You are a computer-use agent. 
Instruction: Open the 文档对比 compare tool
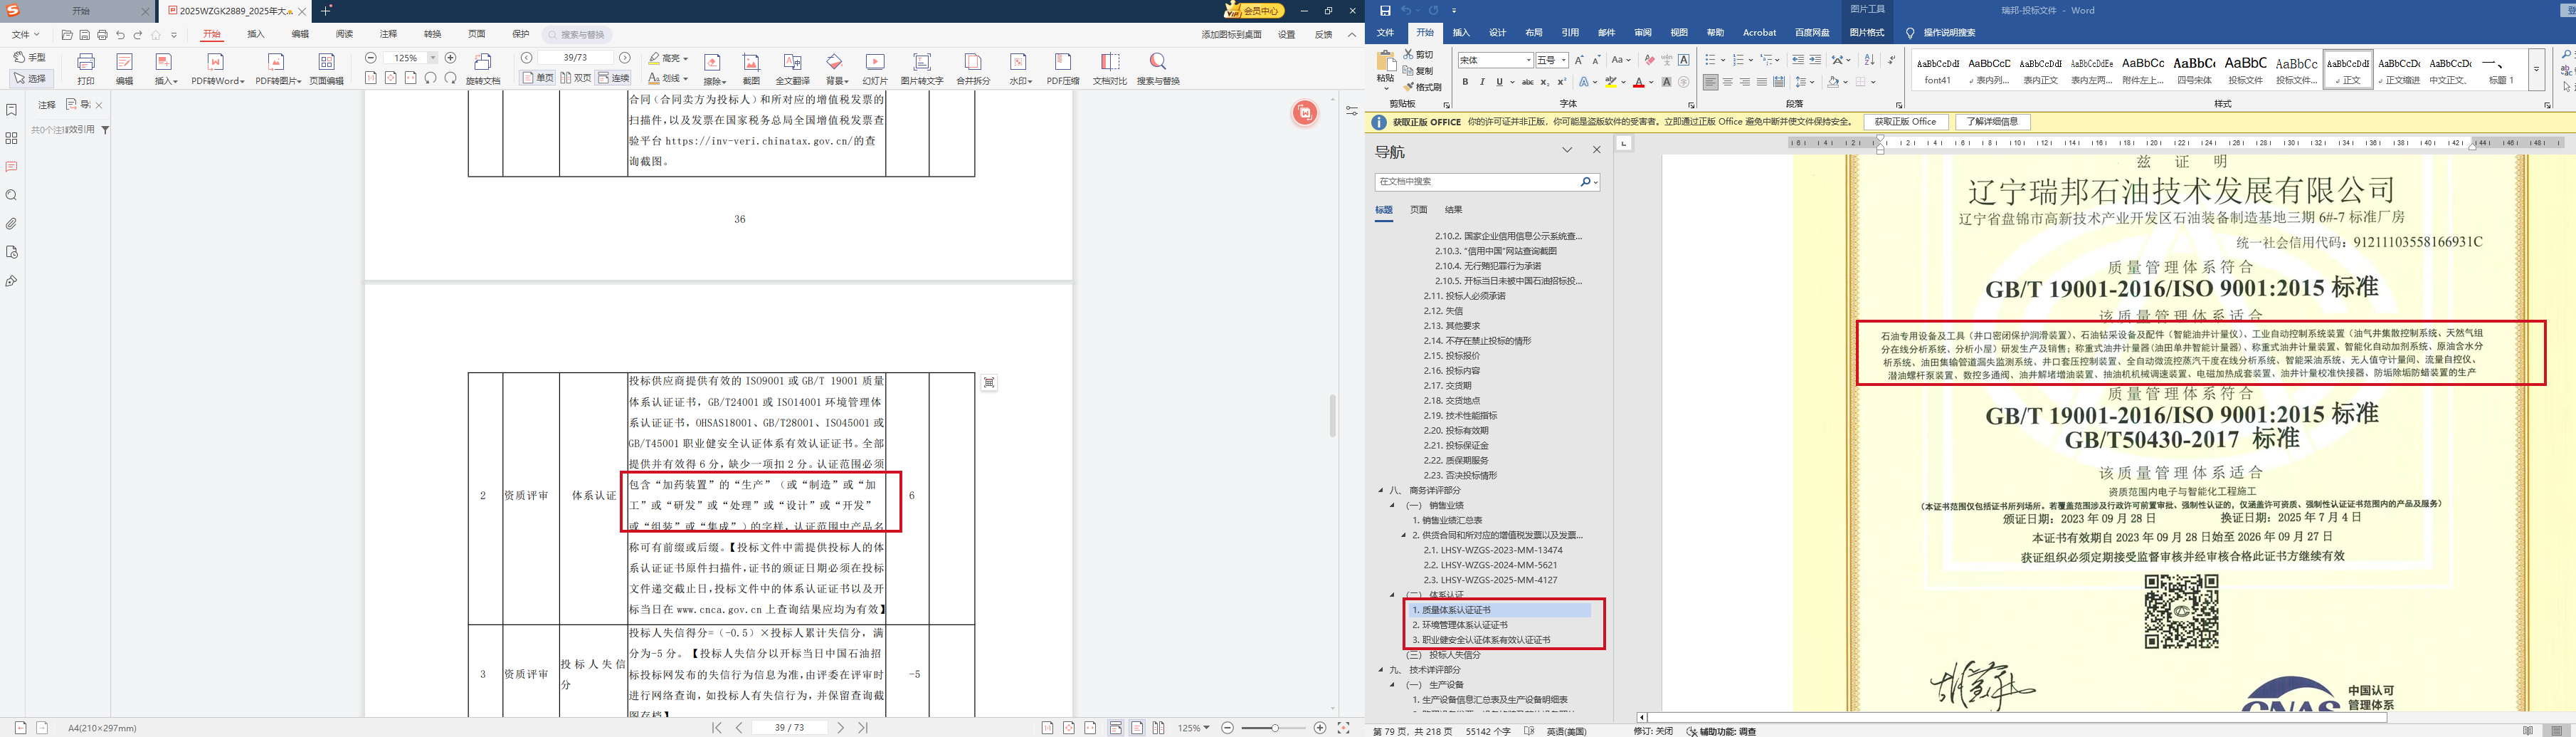point(1109,66)
